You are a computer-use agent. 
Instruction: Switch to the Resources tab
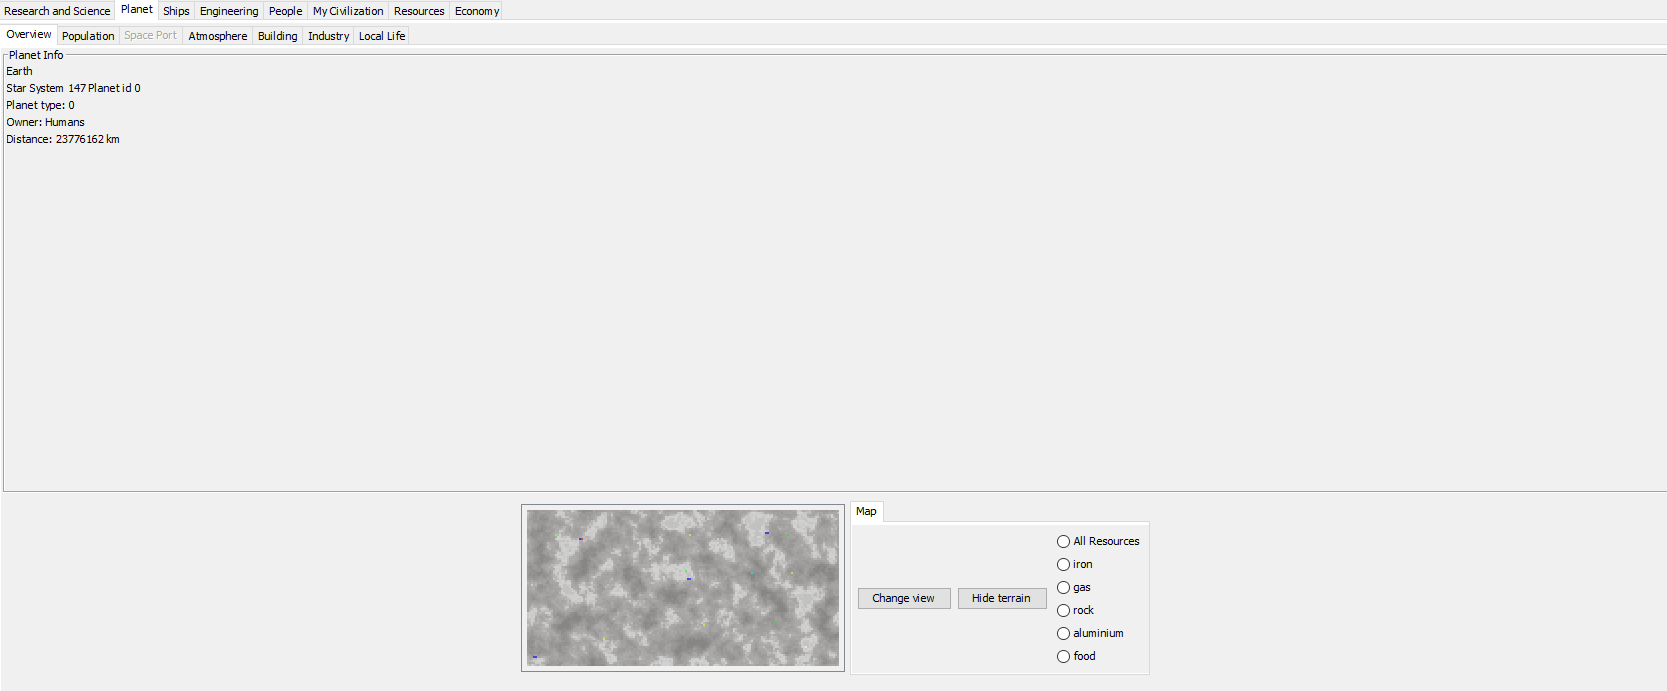coord(419,11)
